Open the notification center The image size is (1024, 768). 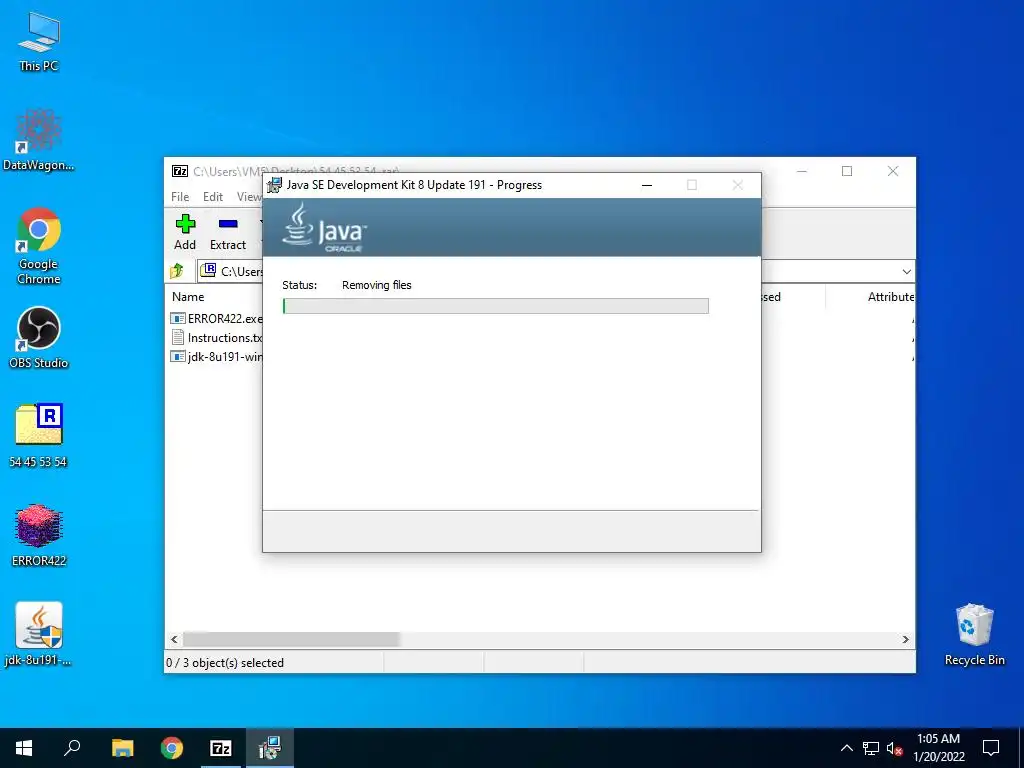(x=991, y=748)
